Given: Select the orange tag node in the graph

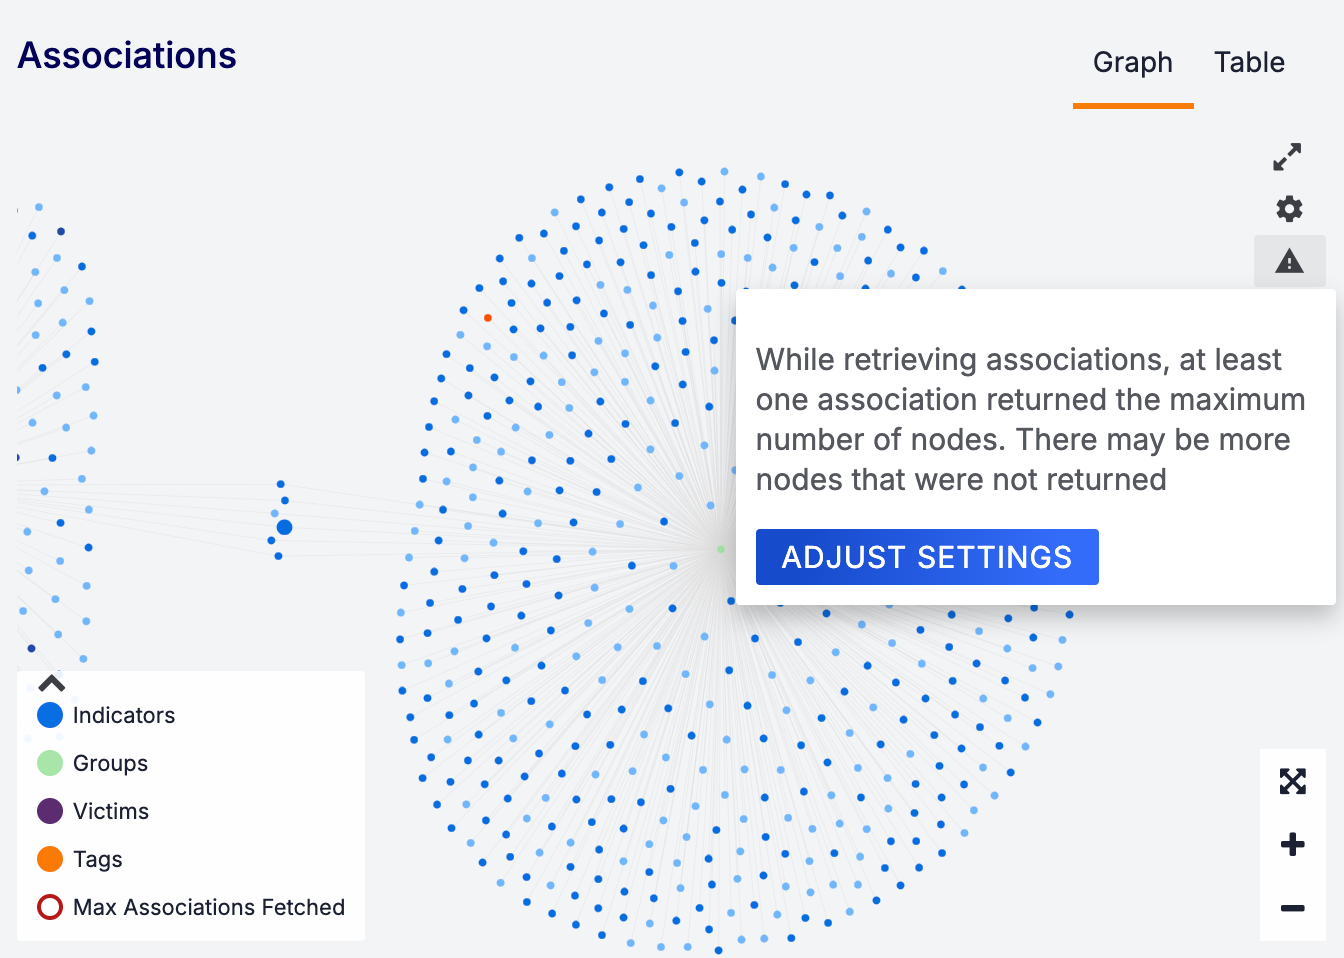Looking at the screenshot, I should tap(487, 318).
